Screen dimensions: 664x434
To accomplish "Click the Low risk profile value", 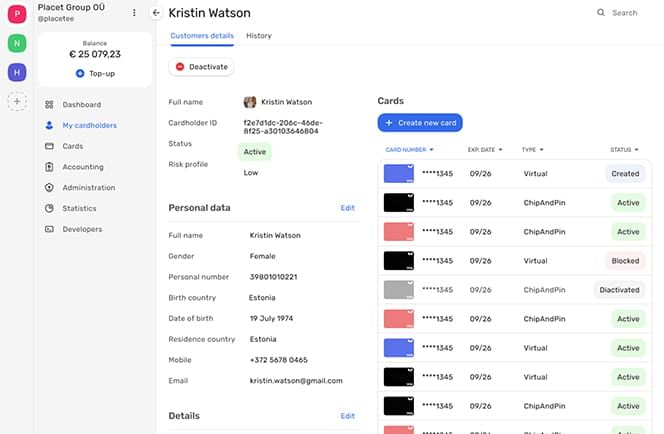I will point(251,173).
